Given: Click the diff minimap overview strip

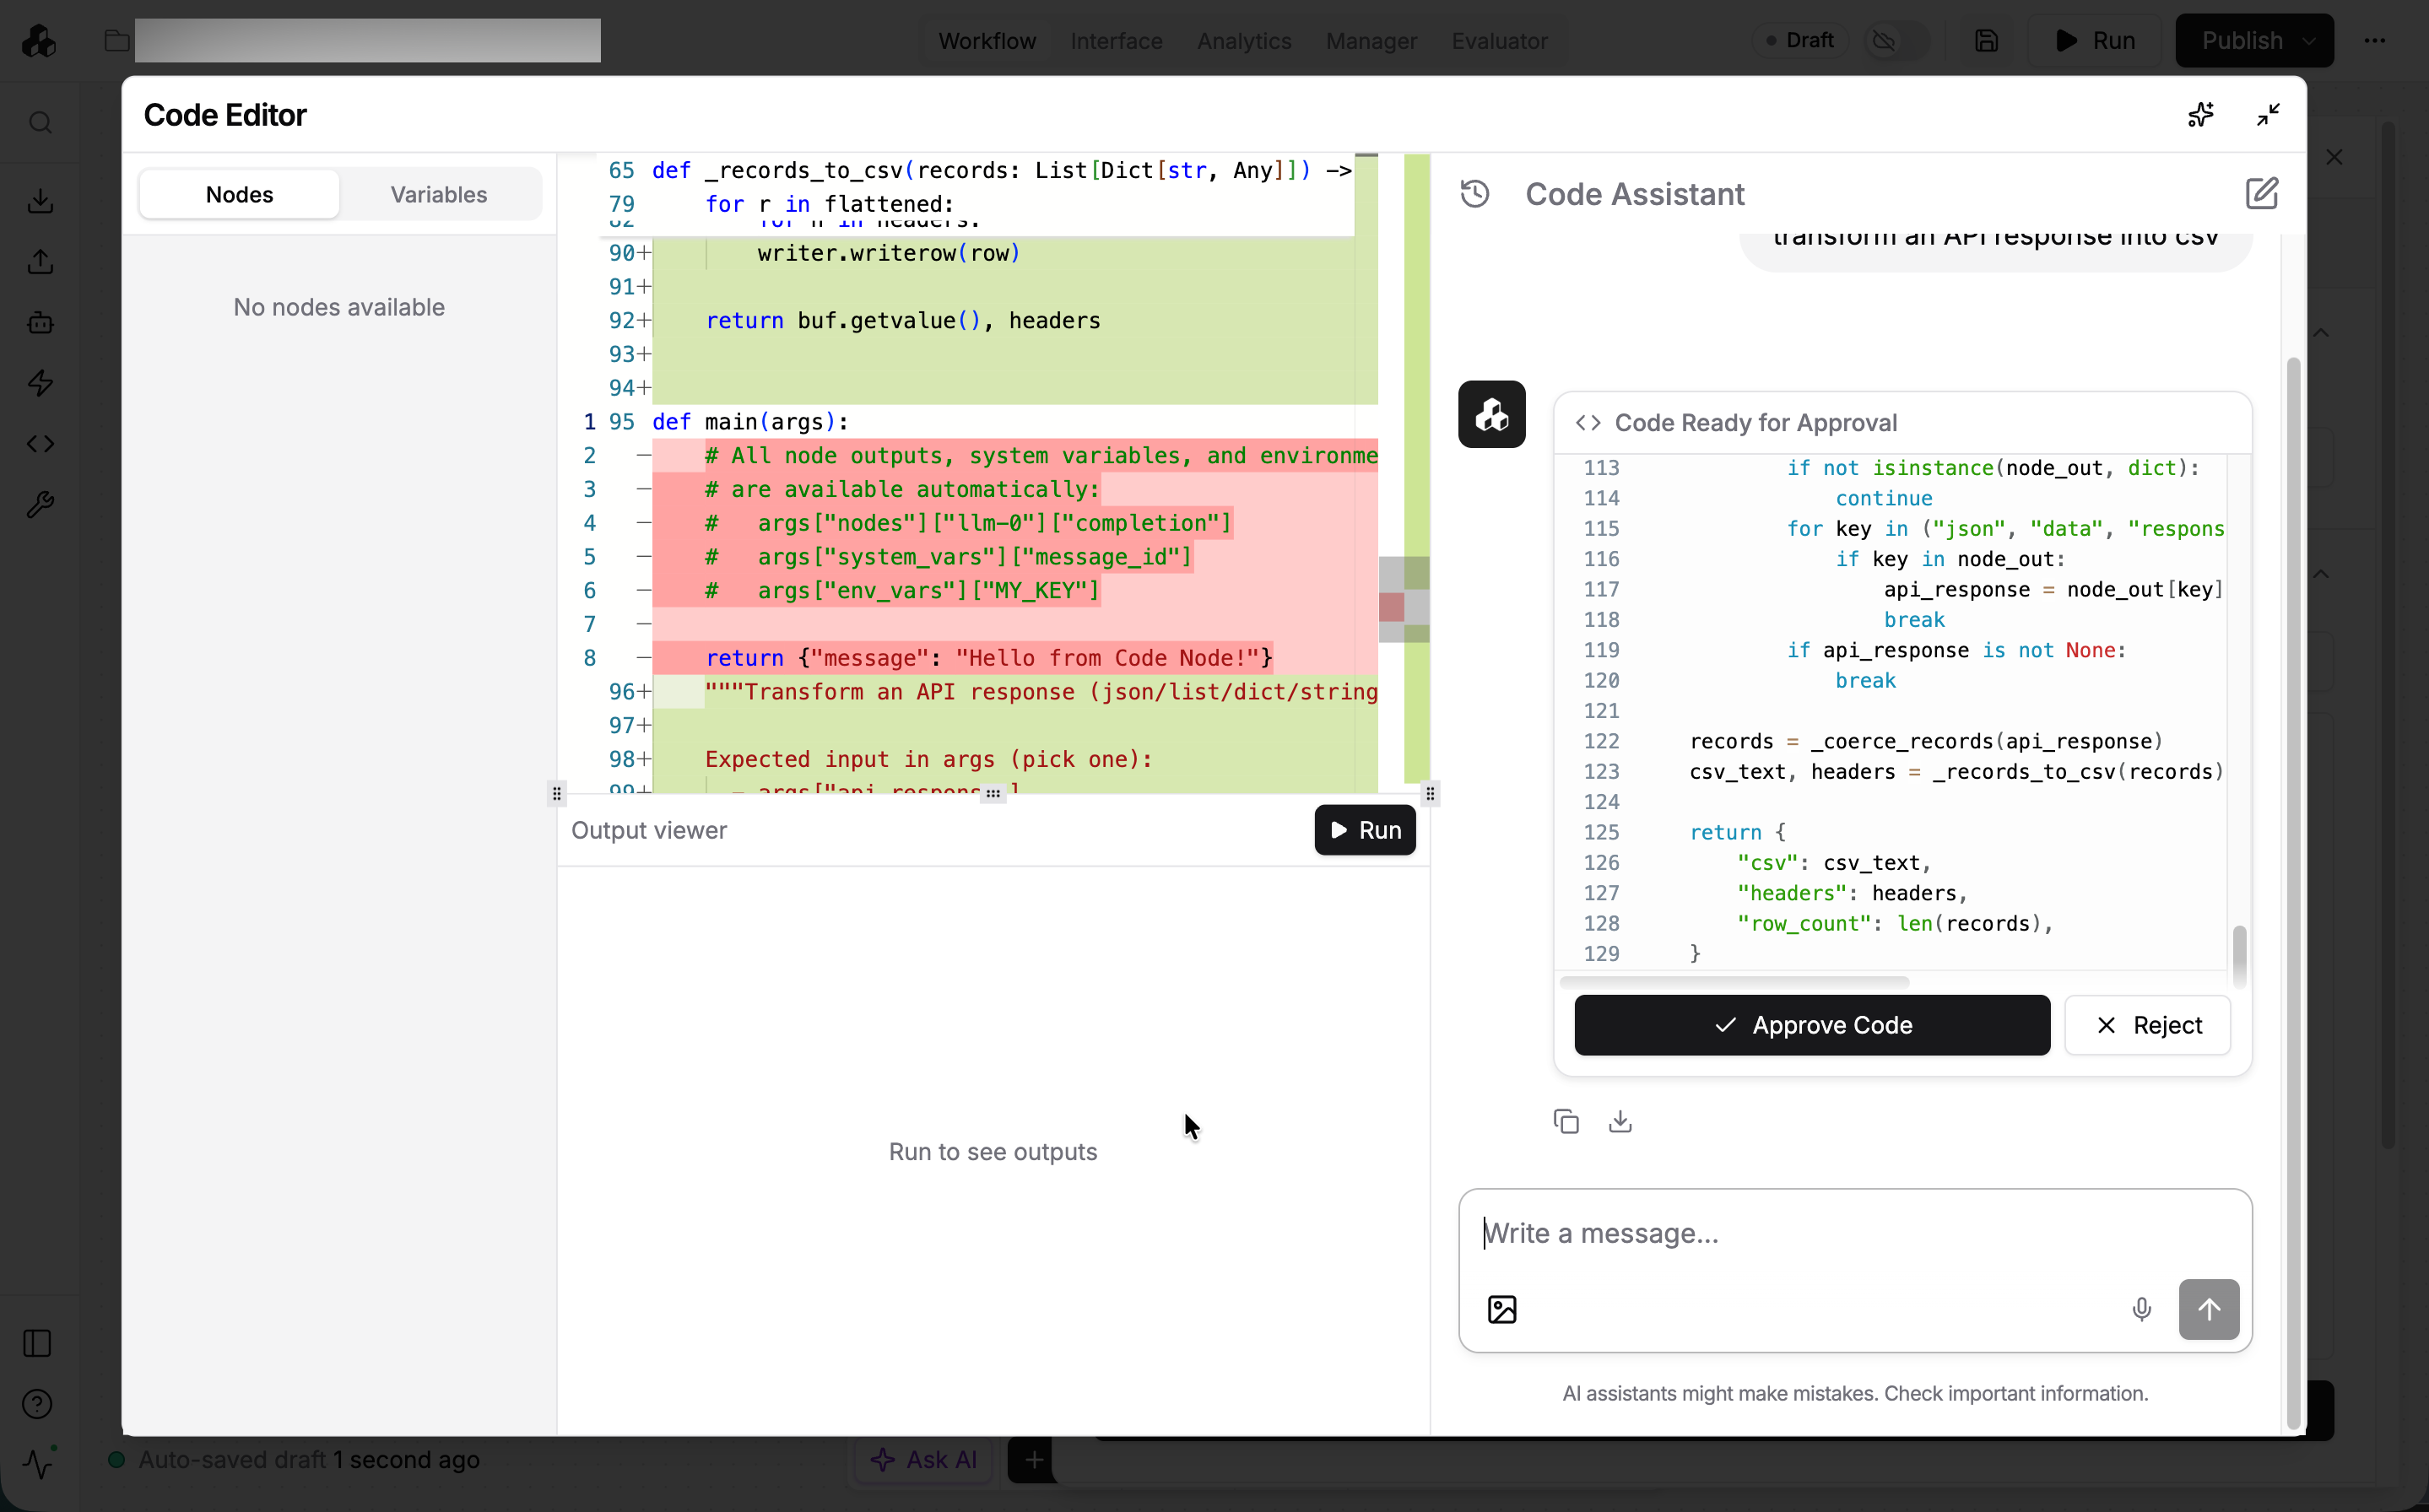Looking at the screenshot, I should 1415,470.
